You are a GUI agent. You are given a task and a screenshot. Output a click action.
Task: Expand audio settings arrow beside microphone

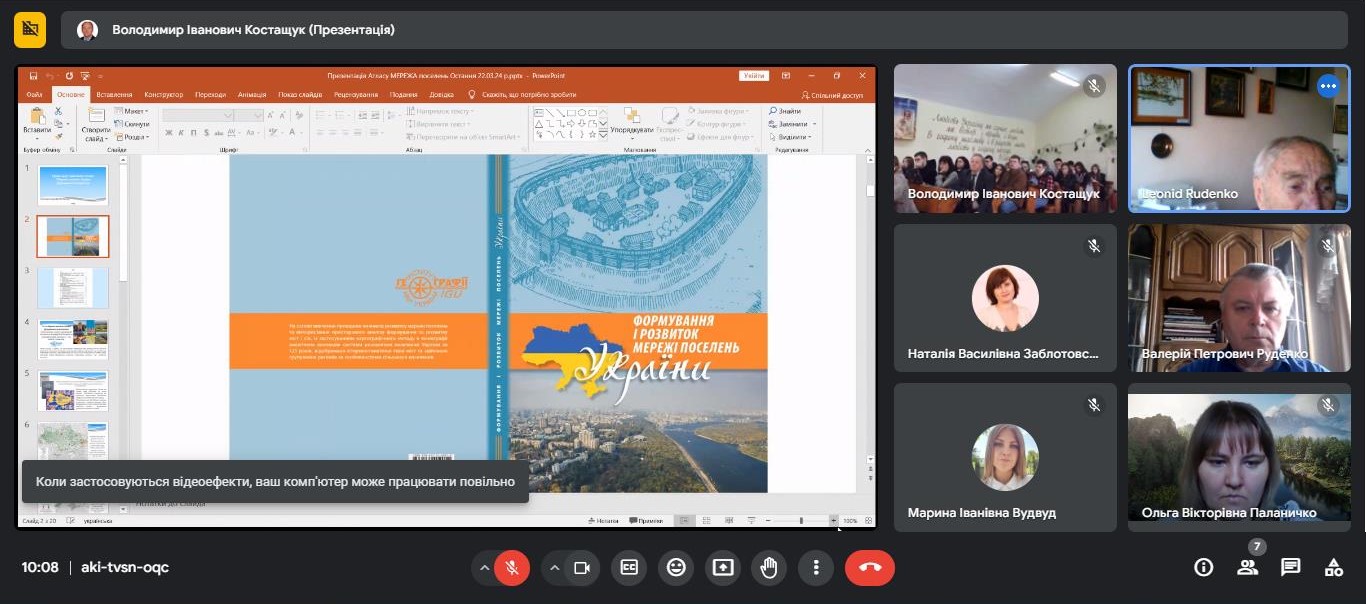(485, 568)
